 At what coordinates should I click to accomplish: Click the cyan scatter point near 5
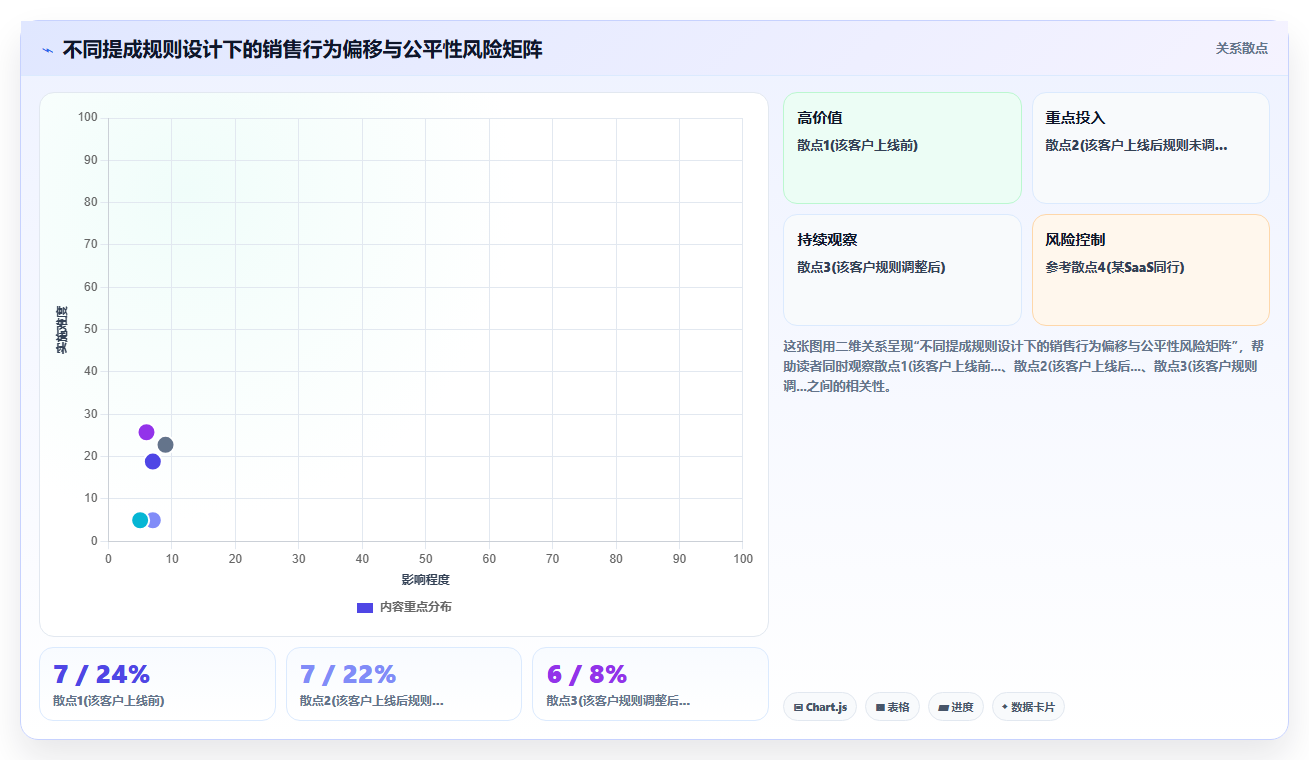[x=140, y=520]
